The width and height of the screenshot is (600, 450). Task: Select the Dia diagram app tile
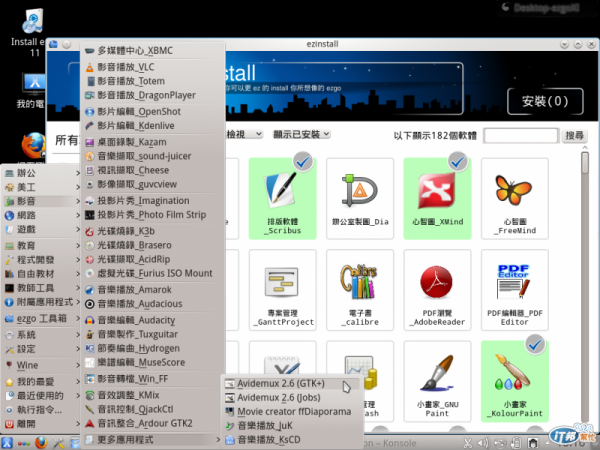[360, 199]
